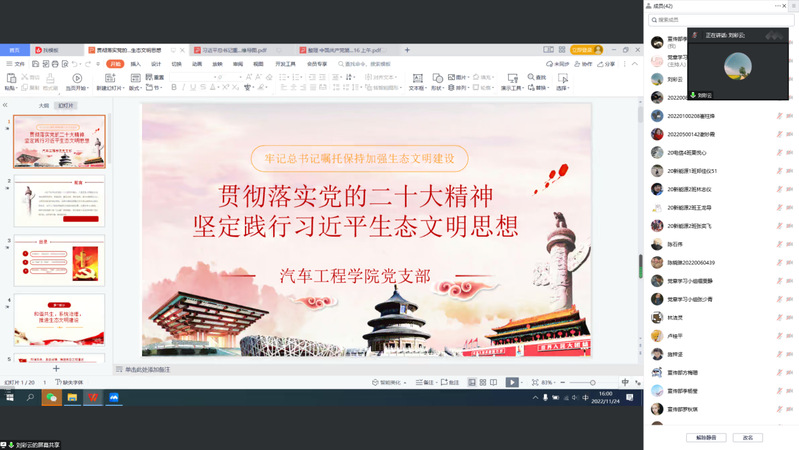Click the 新建幻灯片 icon
Screen dimensions: 799x450
pos(109,78)
